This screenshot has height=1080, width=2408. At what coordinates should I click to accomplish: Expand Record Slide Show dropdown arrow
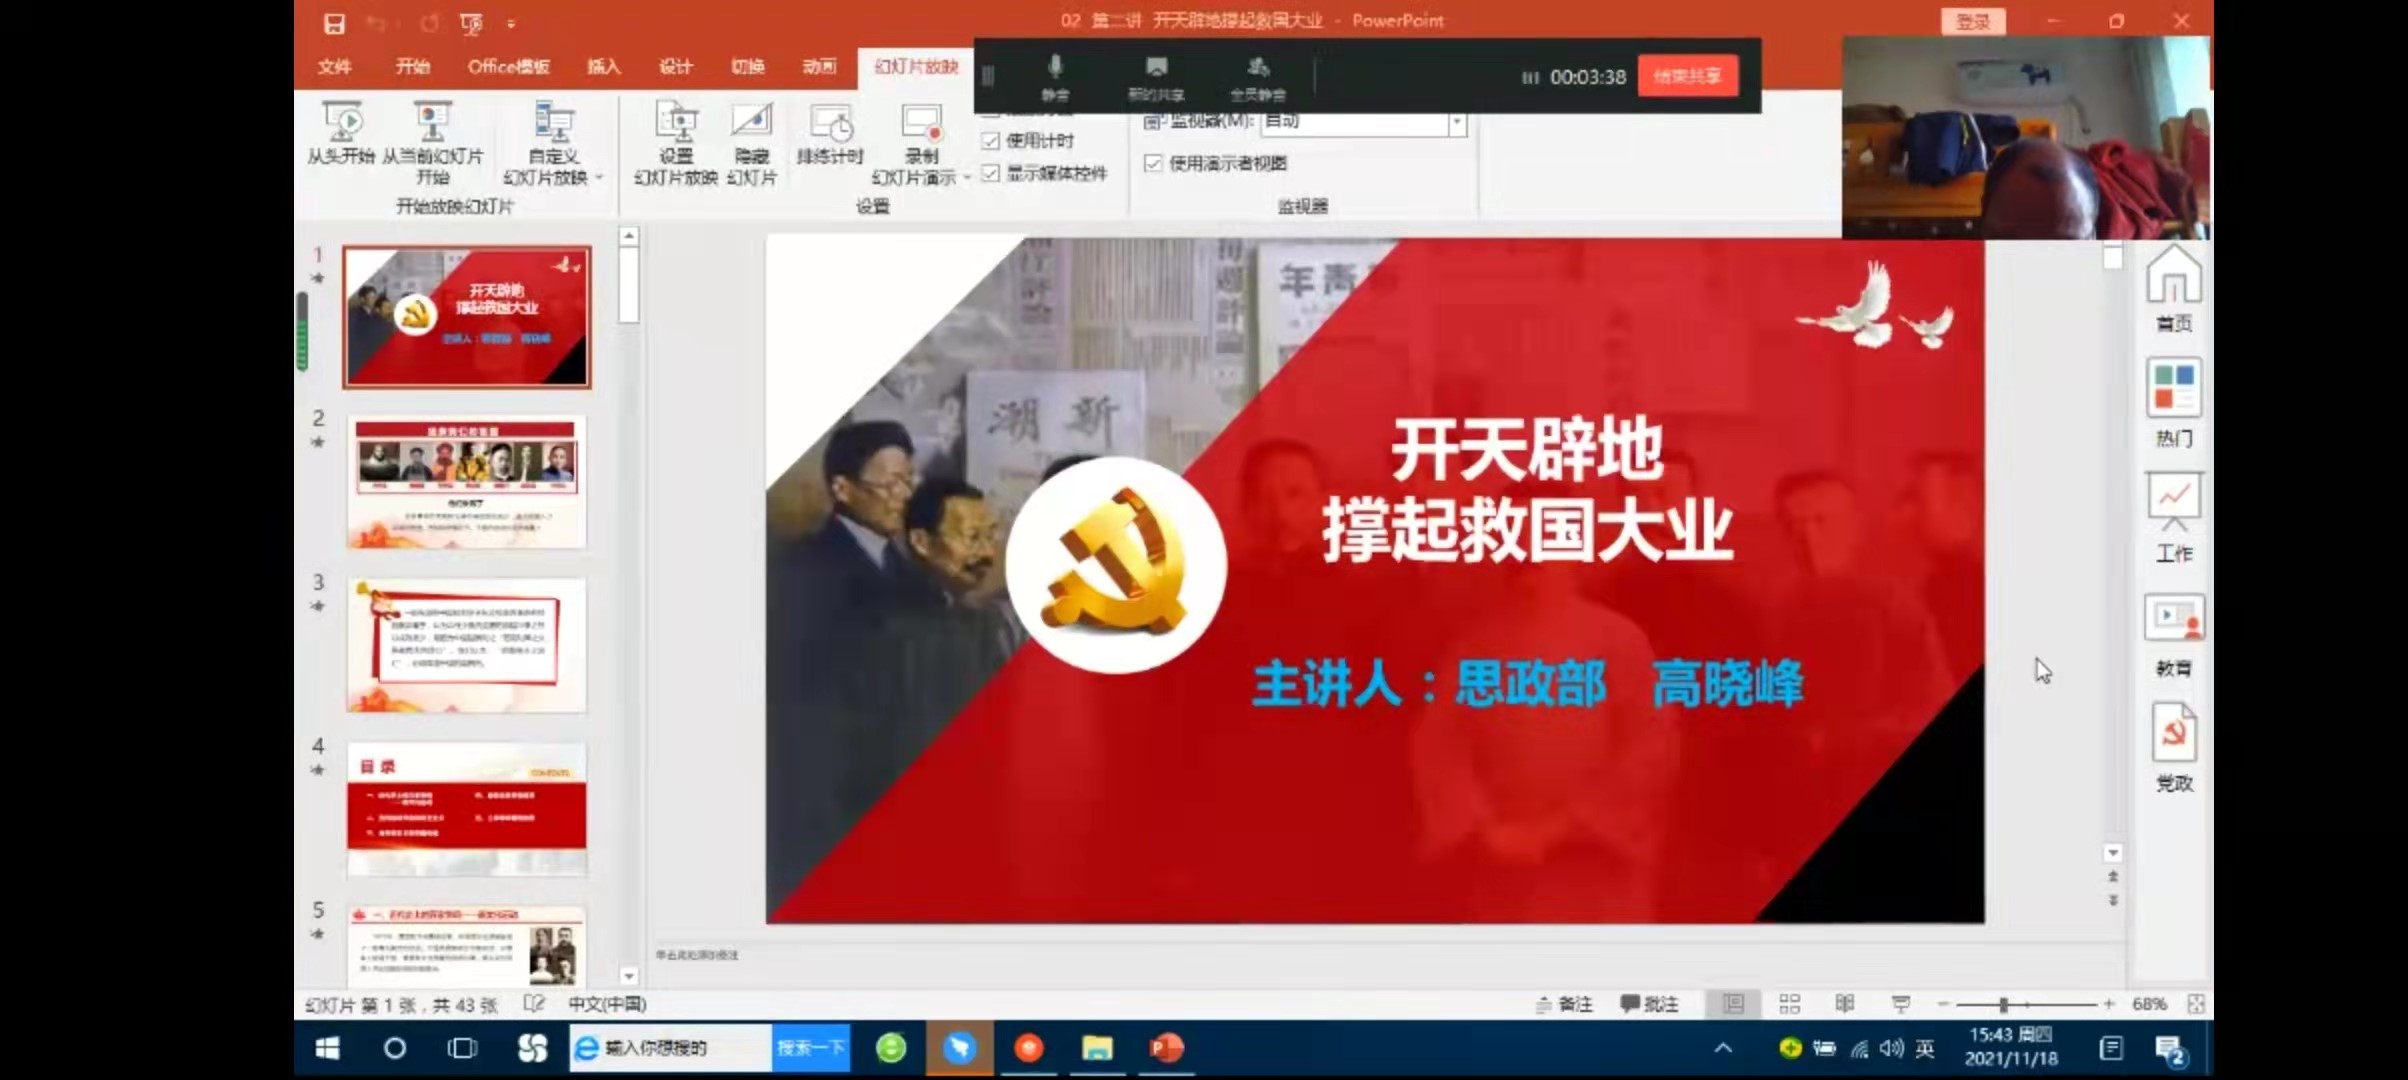click(x=967, y=178)
